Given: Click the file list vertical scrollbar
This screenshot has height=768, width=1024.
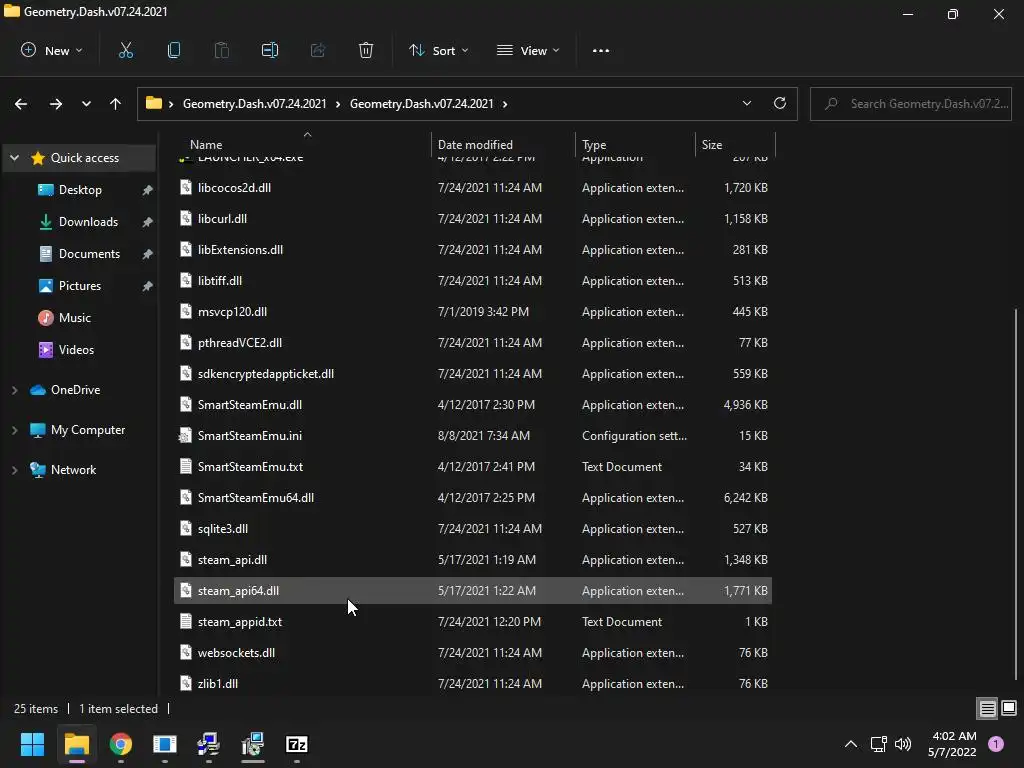Looking at the screenshot, I should (1016, 493).
